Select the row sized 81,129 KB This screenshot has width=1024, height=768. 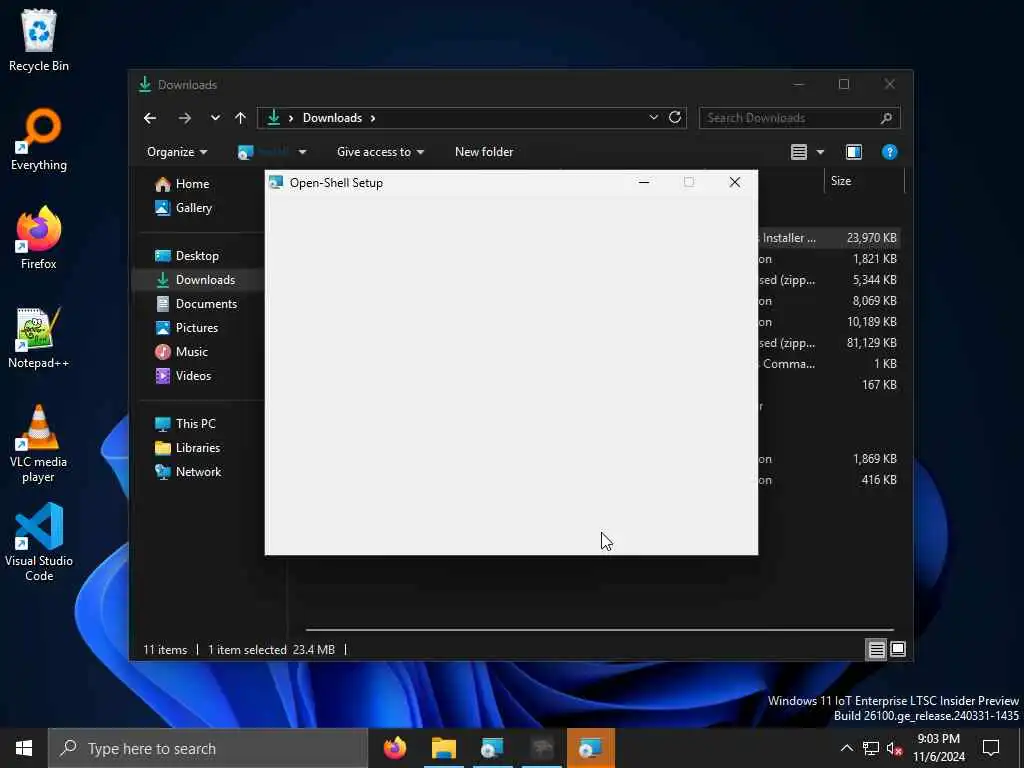pyautogui.click(x=829, y=343)
